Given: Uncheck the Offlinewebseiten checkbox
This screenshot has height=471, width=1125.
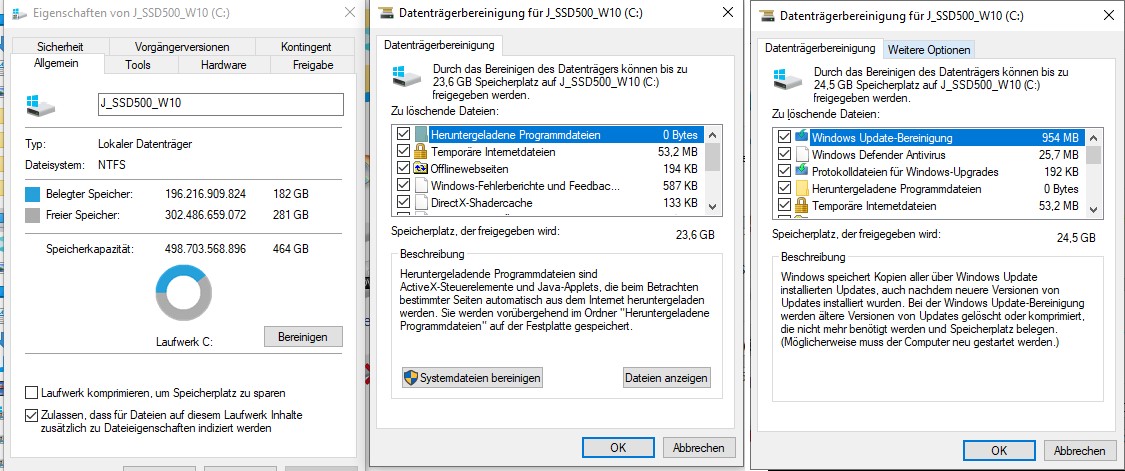Looking at the screenshot, I should tap(403, 169).
